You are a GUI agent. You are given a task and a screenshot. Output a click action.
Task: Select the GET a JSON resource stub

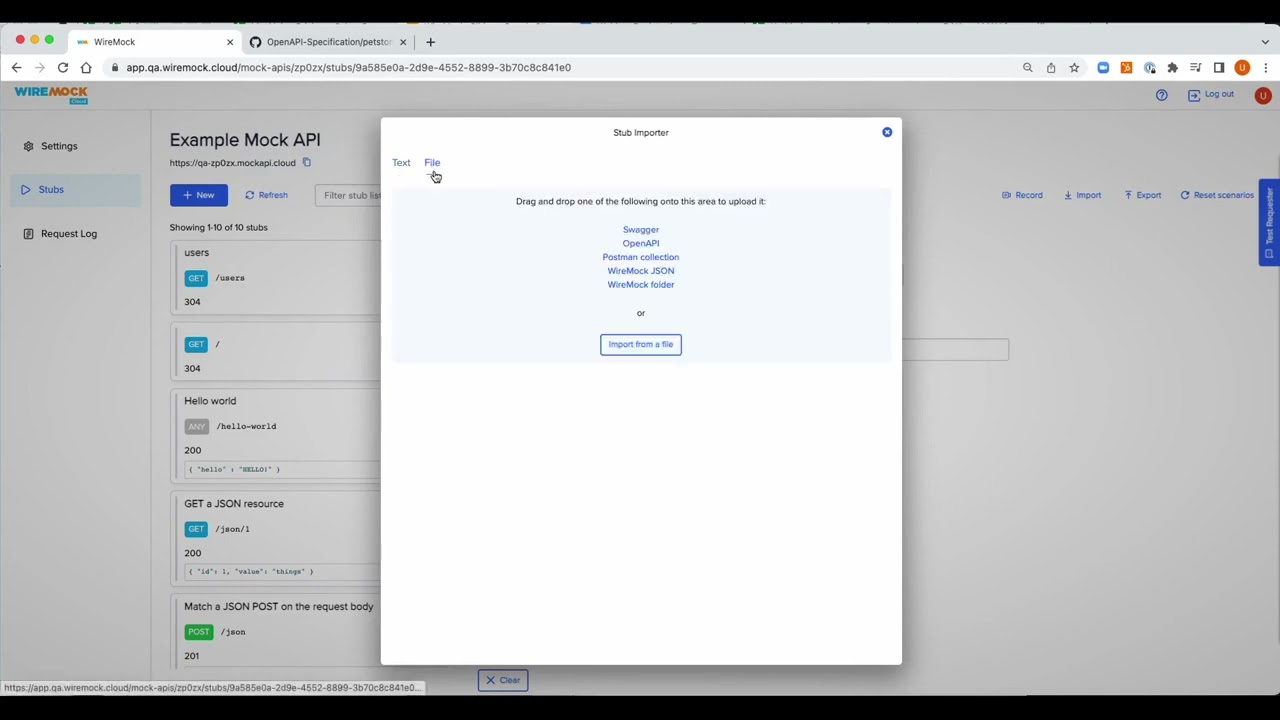pos(276,538)
